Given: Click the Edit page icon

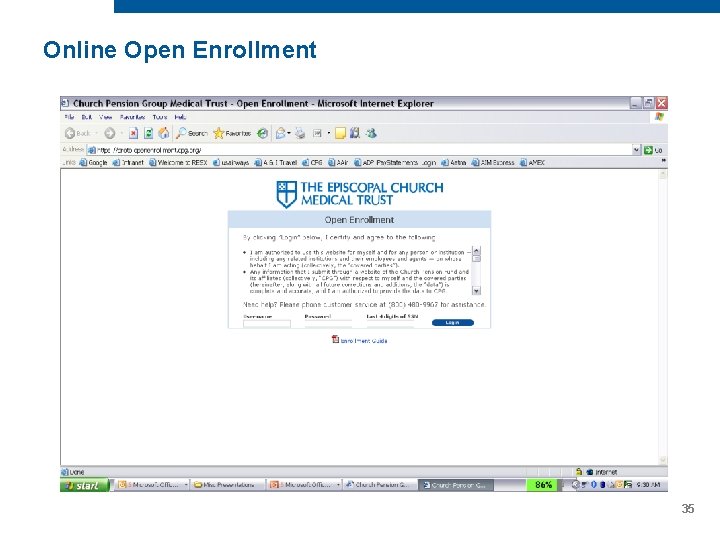Looking at the screenshot, I should tap(317, 133).
